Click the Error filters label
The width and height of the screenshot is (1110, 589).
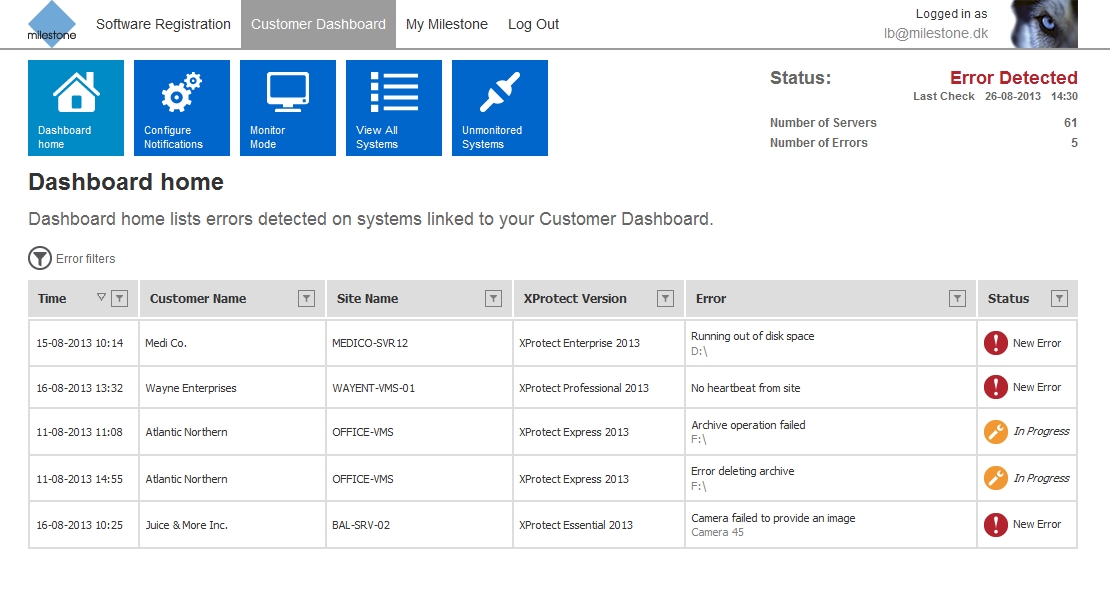click(86, 259)
